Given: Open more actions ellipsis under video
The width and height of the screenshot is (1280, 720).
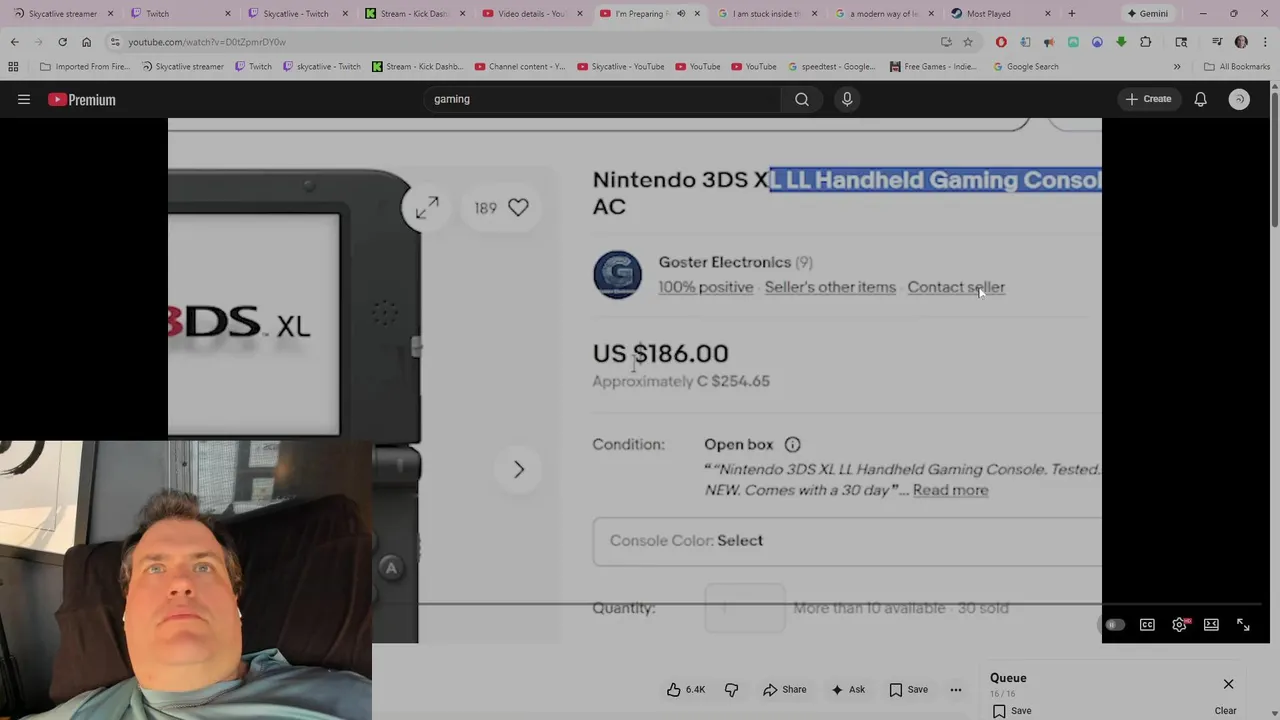Looking at the screenshot, I should click(x=956, y=689).
